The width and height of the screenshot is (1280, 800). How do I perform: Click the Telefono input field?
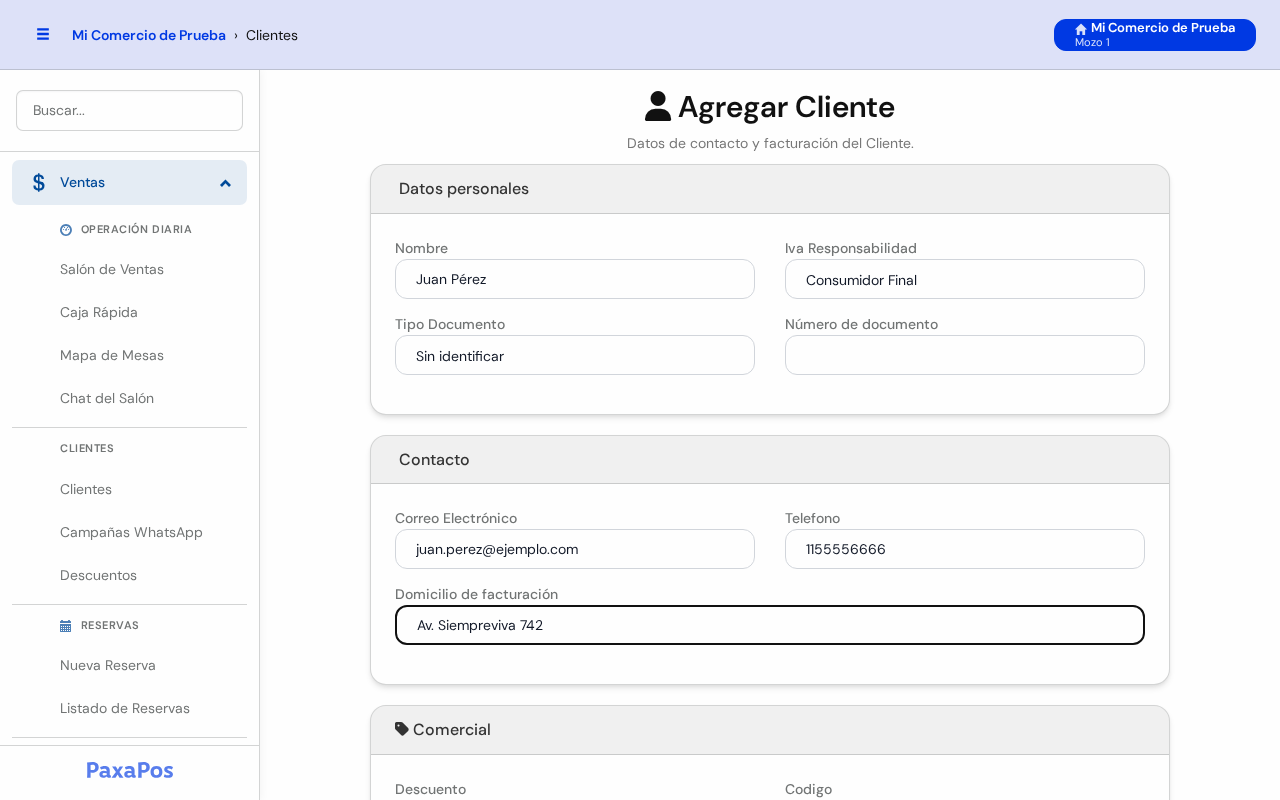pyautogui.click(x=965, y=549)
